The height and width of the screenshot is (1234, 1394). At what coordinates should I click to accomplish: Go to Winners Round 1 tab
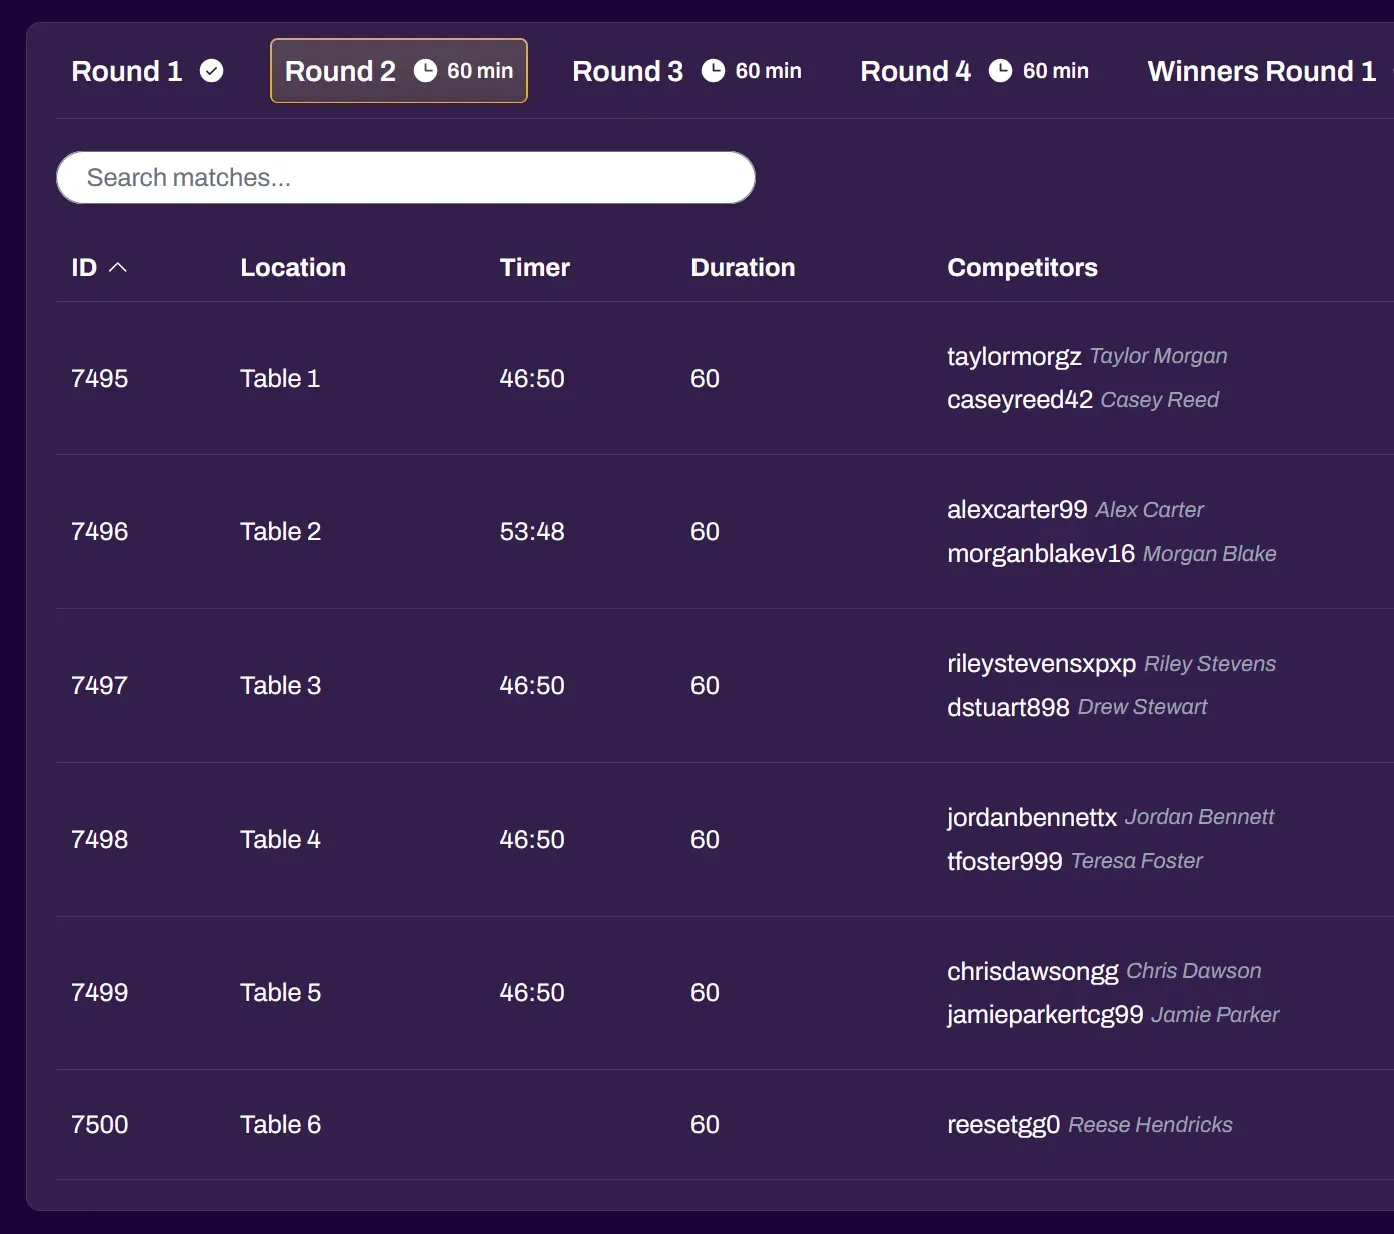tap(1261, 71)
